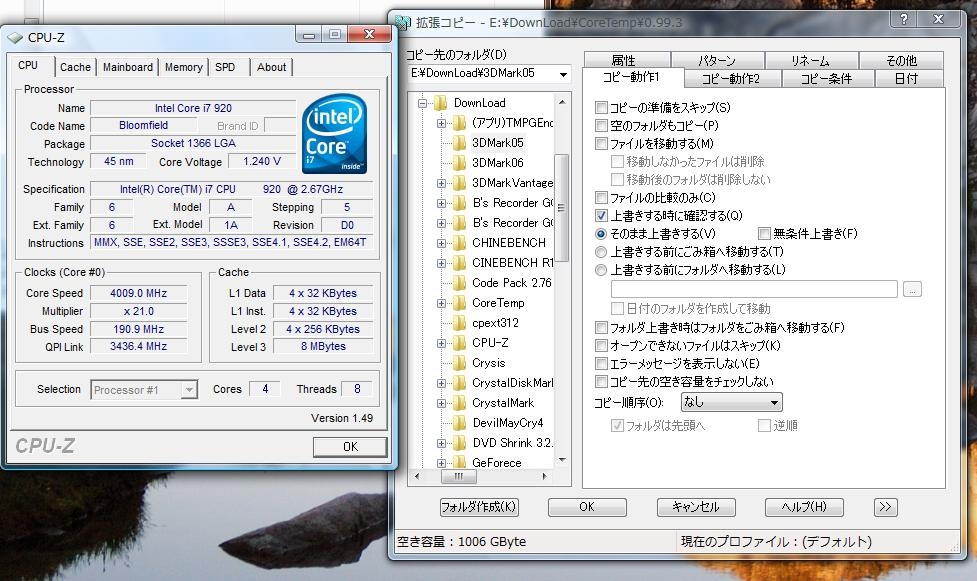Select the 3DMark05 folder icon

[x=459, y=143]
